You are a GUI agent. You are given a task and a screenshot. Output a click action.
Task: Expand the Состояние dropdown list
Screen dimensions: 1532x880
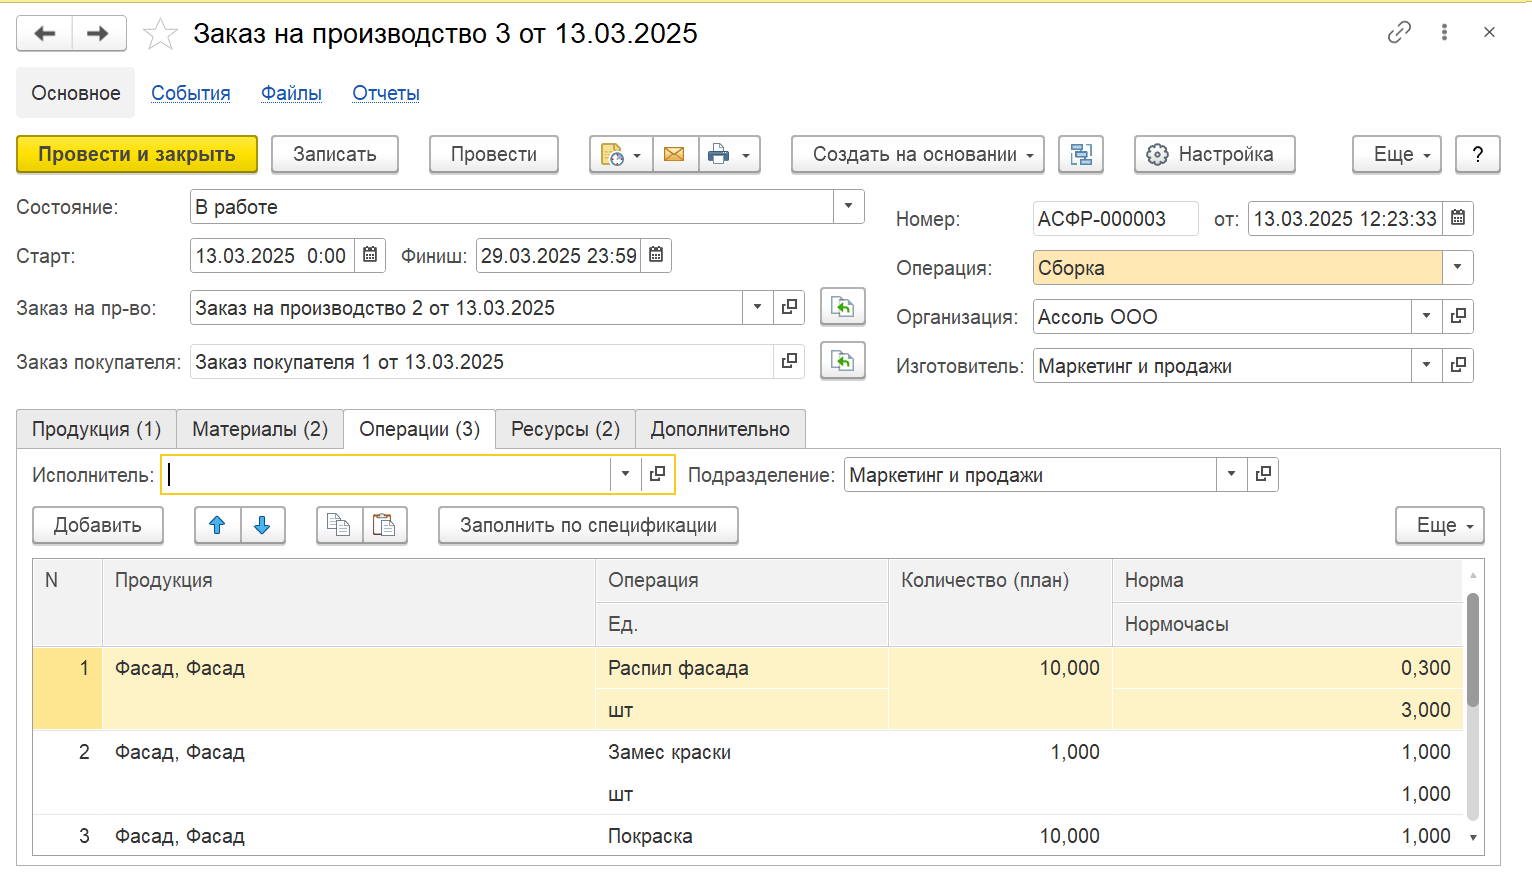pyautogui.click(x=848, y=207)
